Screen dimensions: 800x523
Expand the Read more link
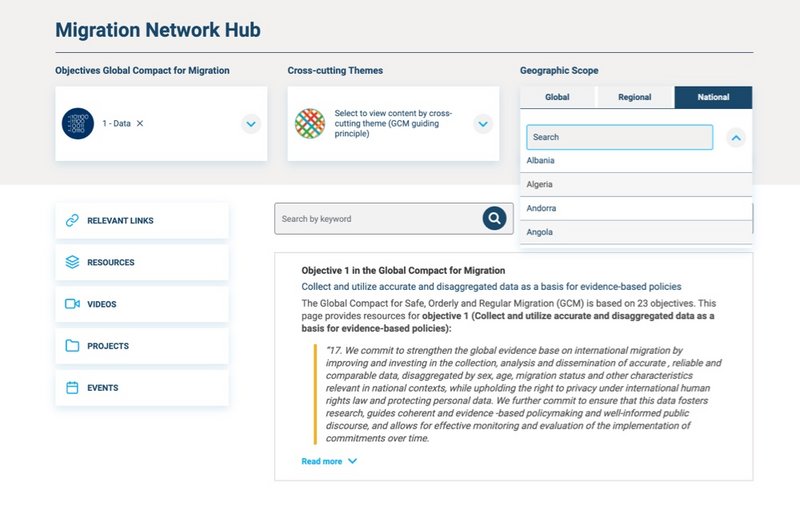coord(322,461)
